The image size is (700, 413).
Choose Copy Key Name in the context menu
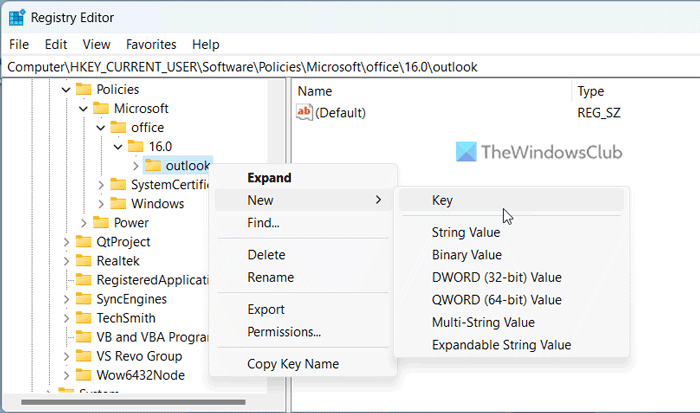(x=303, y=364)
